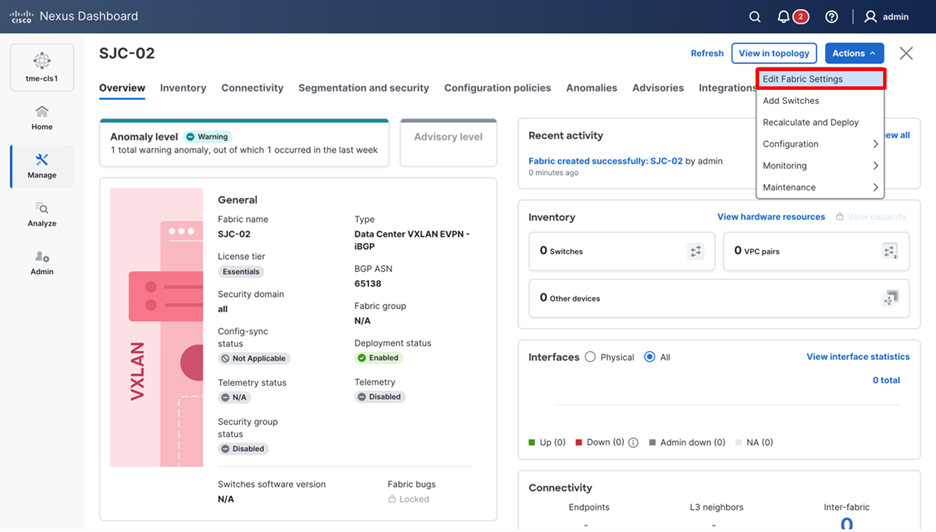Click the Switches inventory card icon
Viewport: 936px width, 532px height.
pyautogui.click(x=695, y=252)
